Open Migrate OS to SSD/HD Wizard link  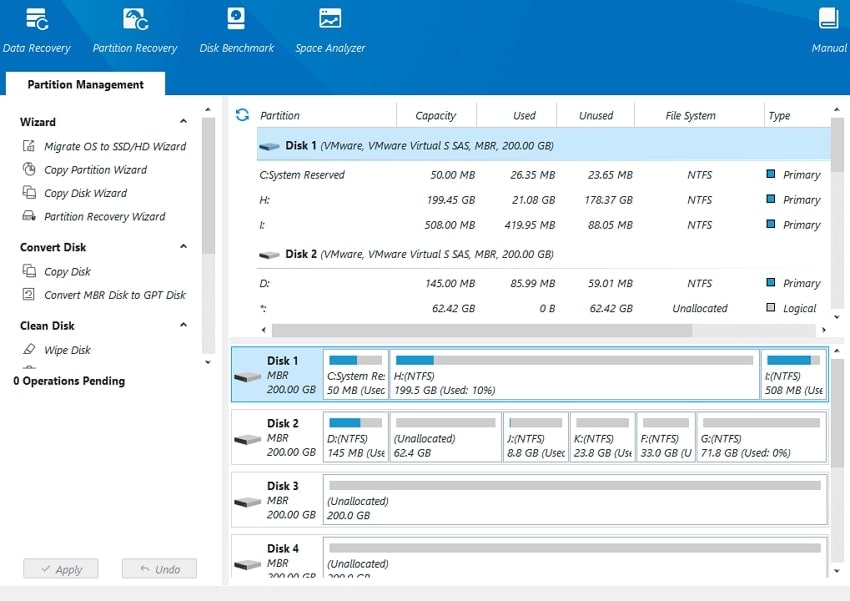coord(115,146)
